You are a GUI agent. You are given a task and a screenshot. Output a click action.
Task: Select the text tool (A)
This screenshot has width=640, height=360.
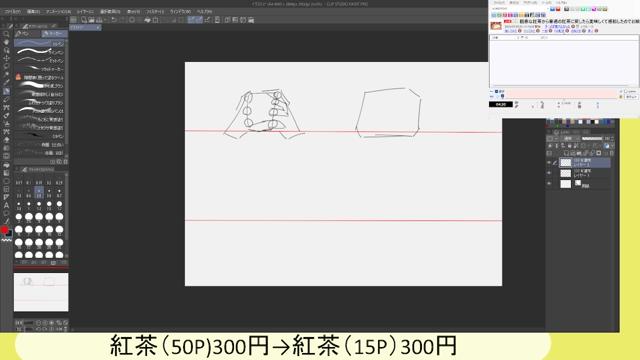click(6, 205)
